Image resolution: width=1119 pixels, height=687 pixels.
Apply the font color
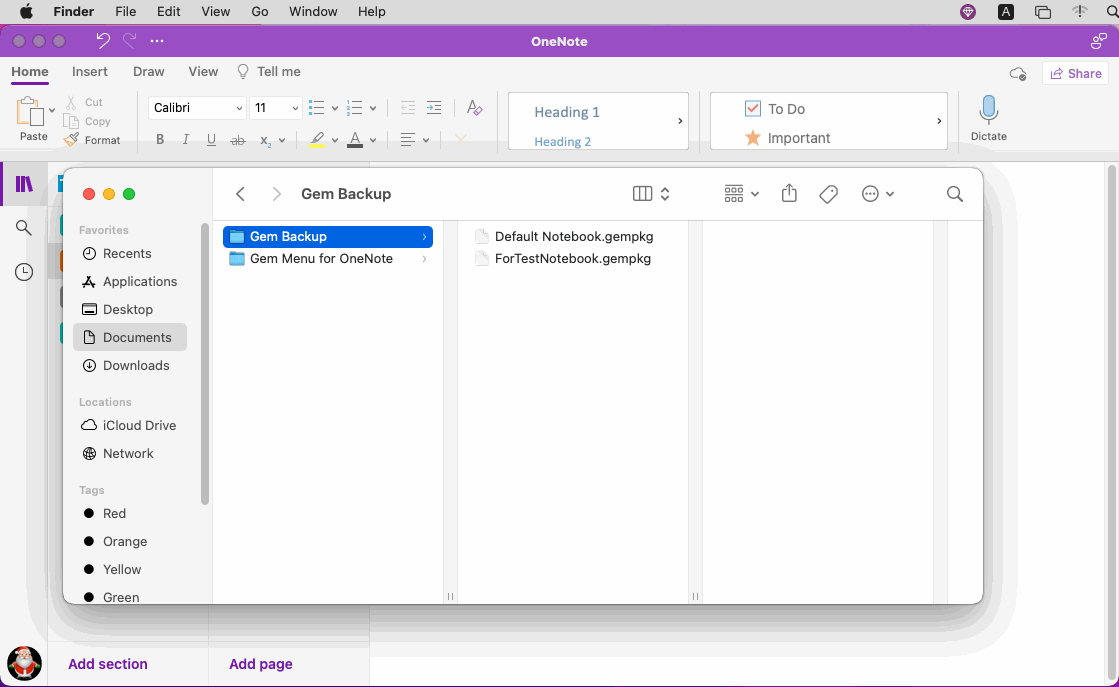pyautogui.click(x=355, y=140)
